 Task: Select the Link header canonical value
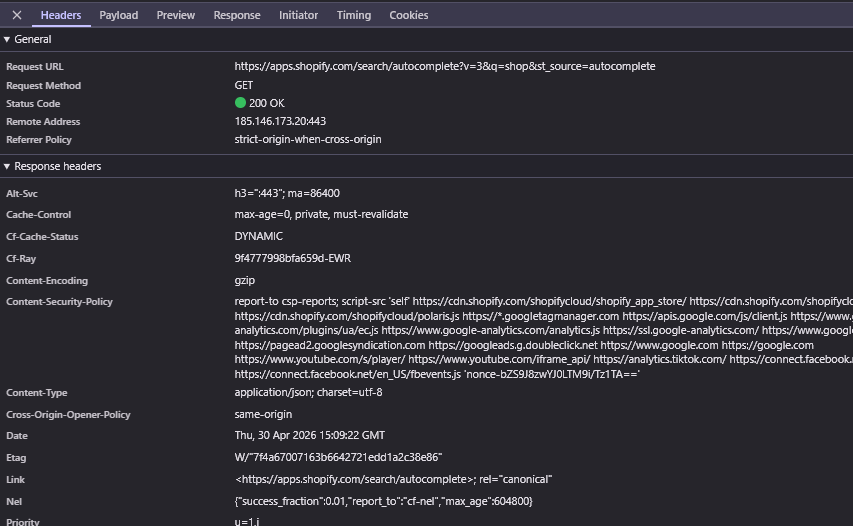coord(393,480)
